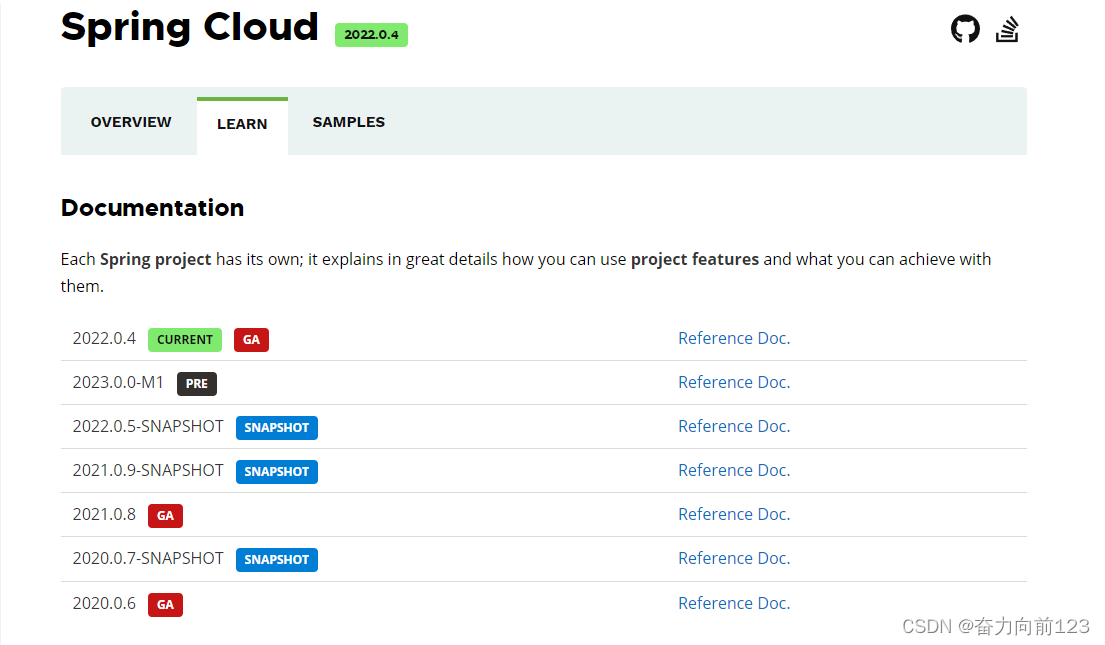Click the GA badge on 2020.0.6 row

[x=166, y=605]
